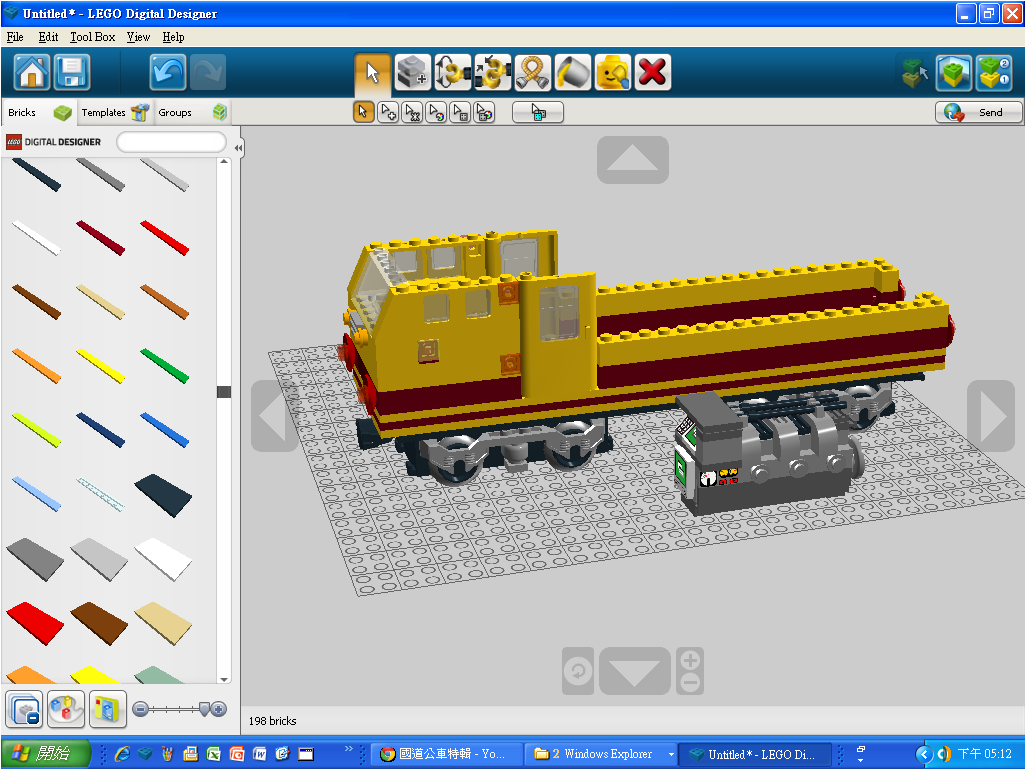Select the Clone tool in the toolbar
The width and height of the screenshot is (1026, 770).
pos(412,72)
